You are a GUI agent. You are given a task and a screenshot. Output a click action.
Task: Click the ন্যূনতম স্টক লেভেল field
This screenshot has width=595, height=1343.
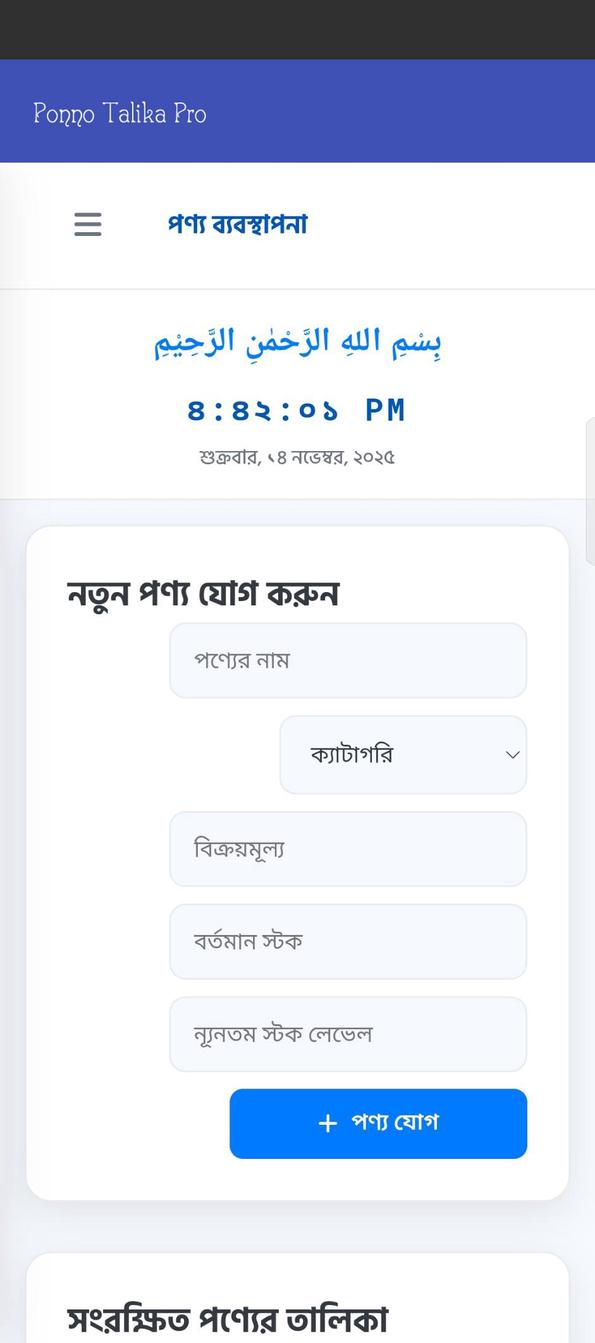pyautogui.click(x=348, y=1034)
